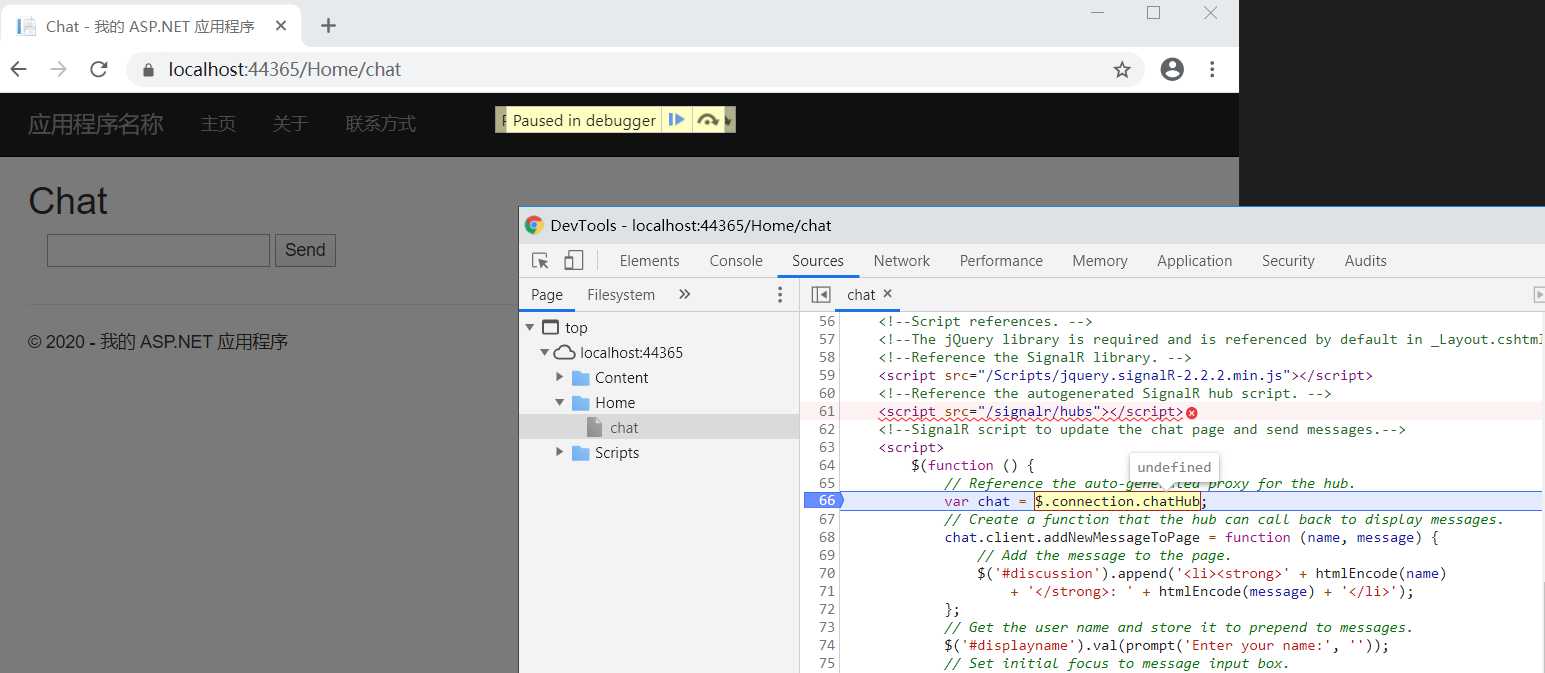Open the Chrome profile avatar
The width and height of the screenshot is (1545, 673).
(1172, 69)
